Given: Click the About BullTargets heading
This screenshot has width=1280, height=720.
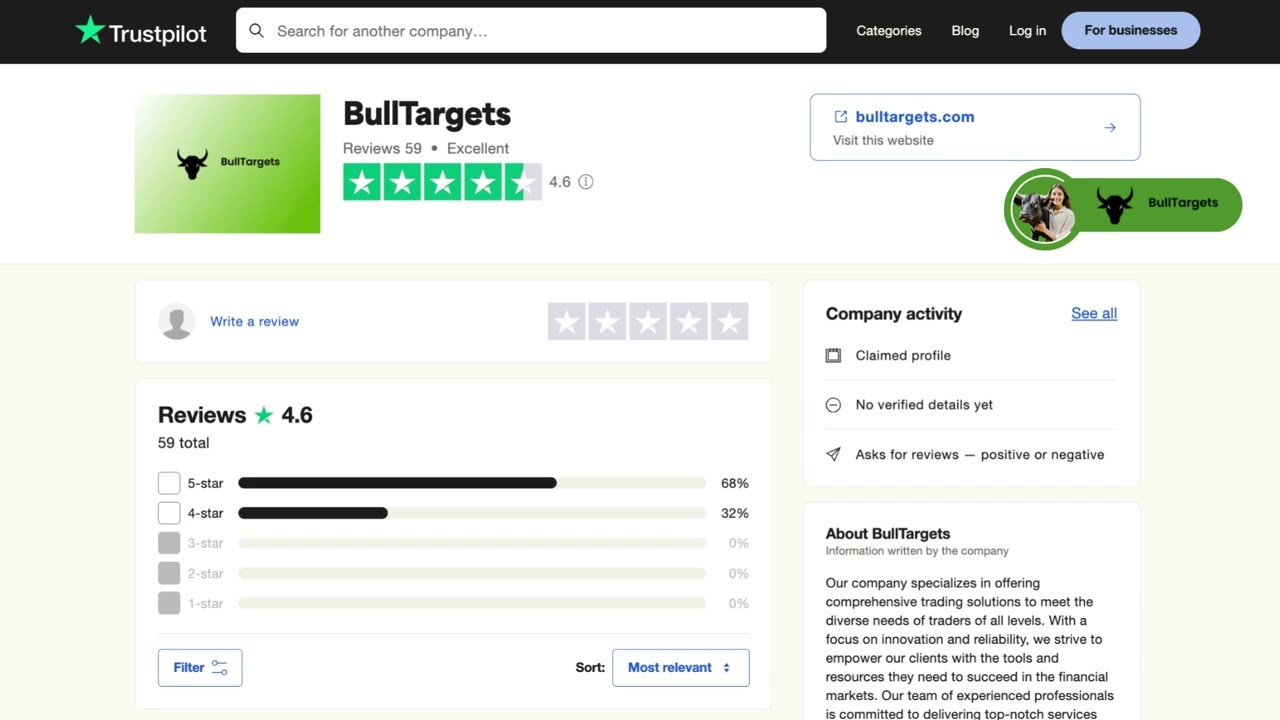Looking at the screenshot, I should pos(888,534).
